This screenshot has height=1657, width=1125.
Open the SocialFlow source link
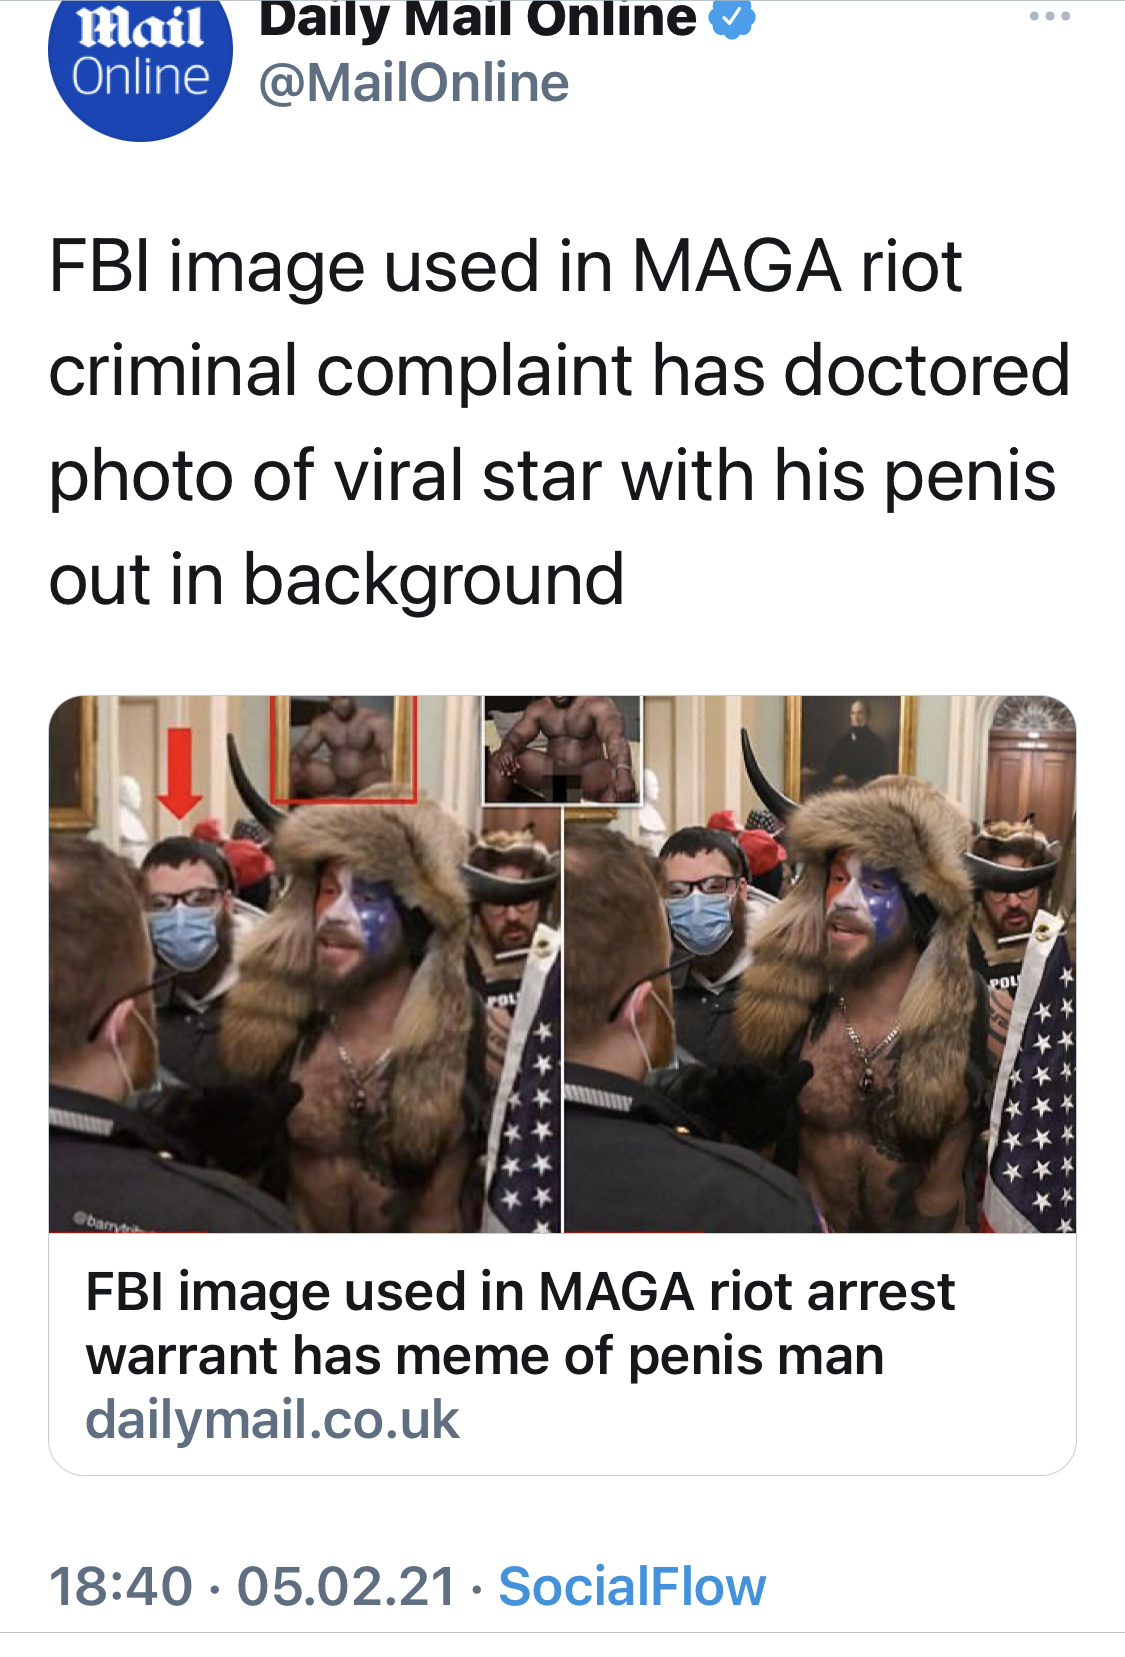pos(632,1586)
